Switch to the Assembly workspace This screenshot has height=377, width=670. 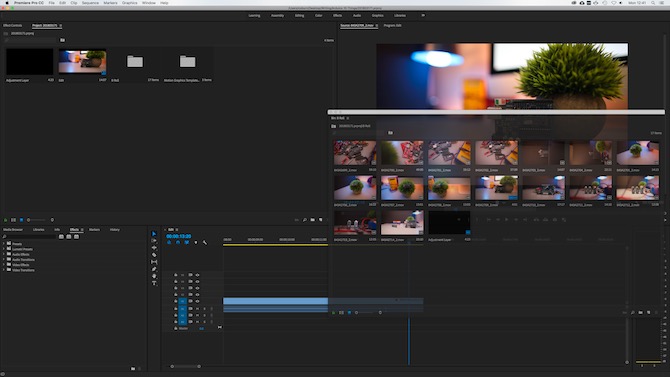277,15
